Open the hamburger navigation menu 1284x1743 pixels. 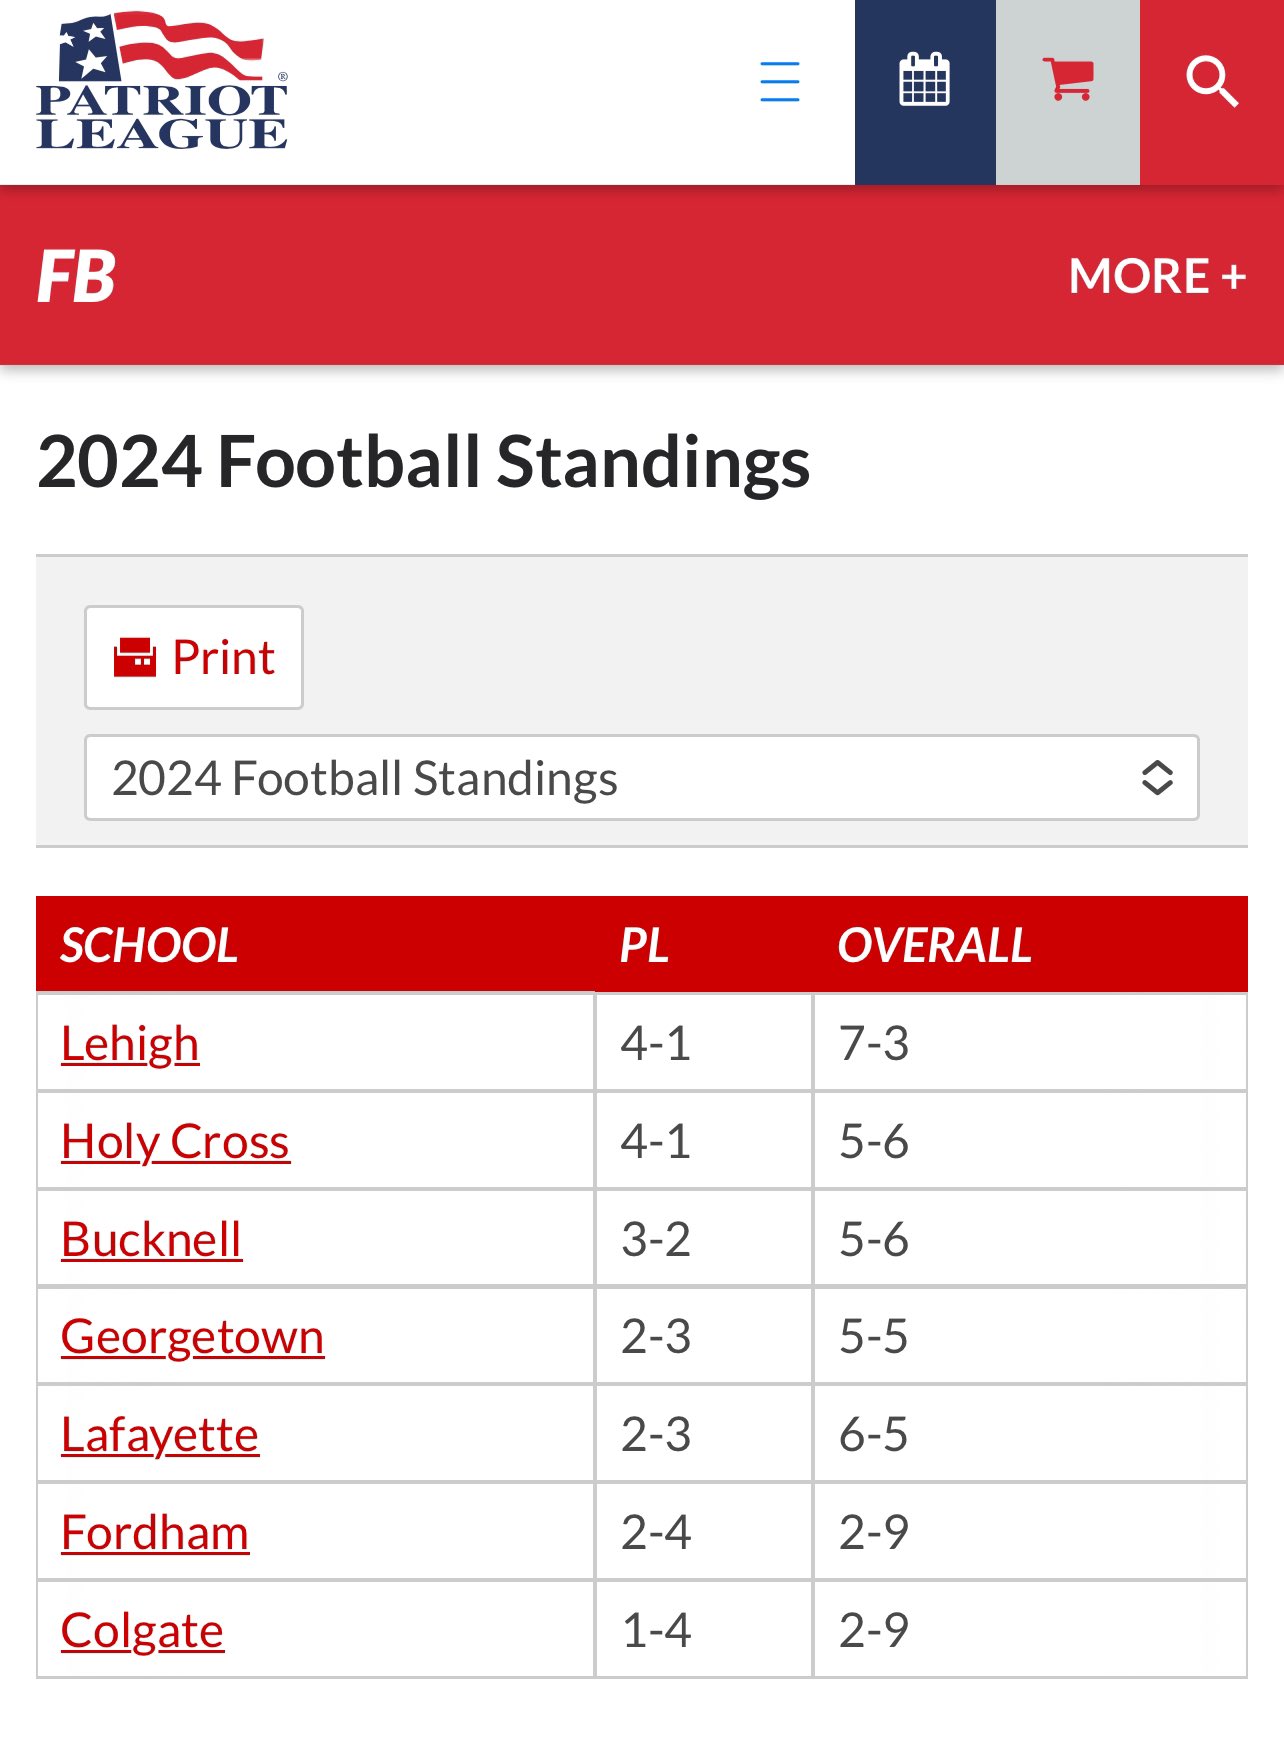[x=779, y=82]
